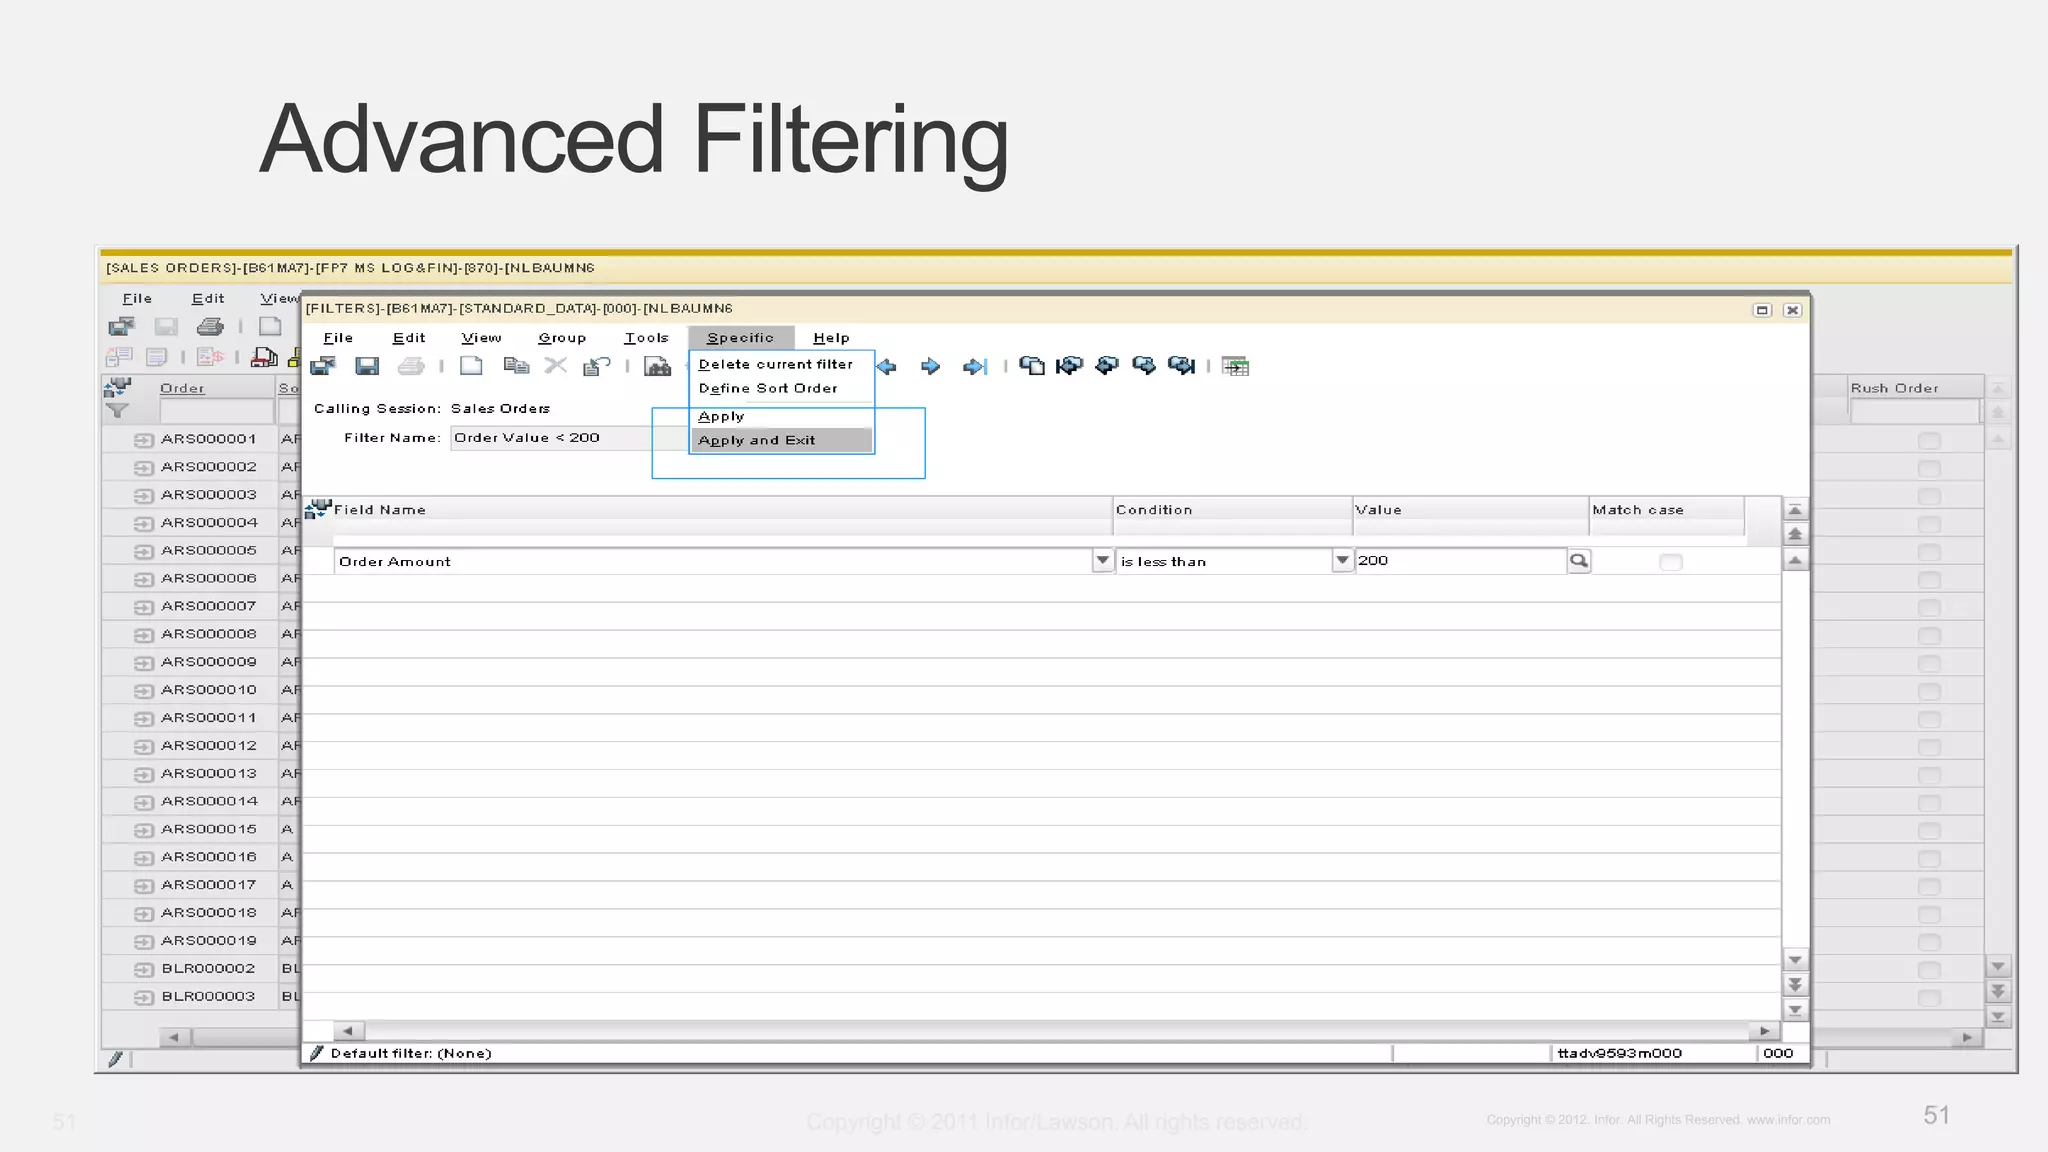Screen dimensions: 2048x1152
Task: Choose Apply and Exit from the Specific menu
Action: pyautogui.click(x=757, y=440)
